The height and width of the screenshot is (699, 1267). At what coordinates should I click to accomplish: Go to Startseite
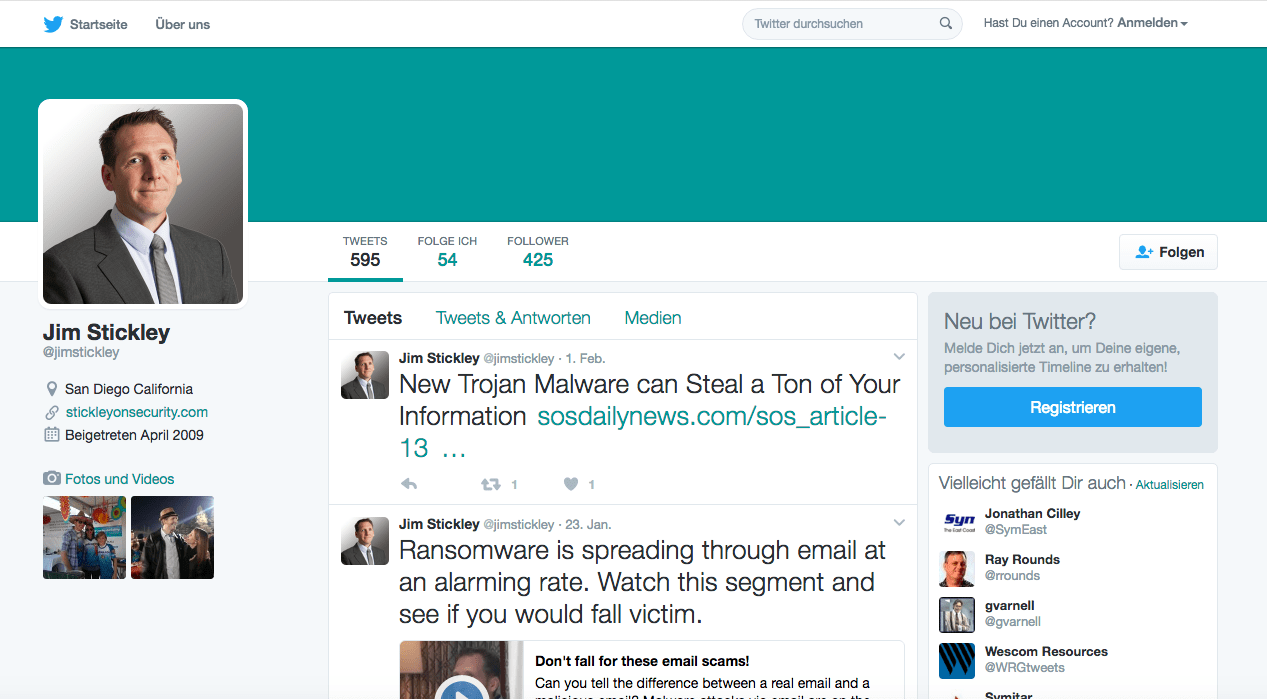point(86,24)
